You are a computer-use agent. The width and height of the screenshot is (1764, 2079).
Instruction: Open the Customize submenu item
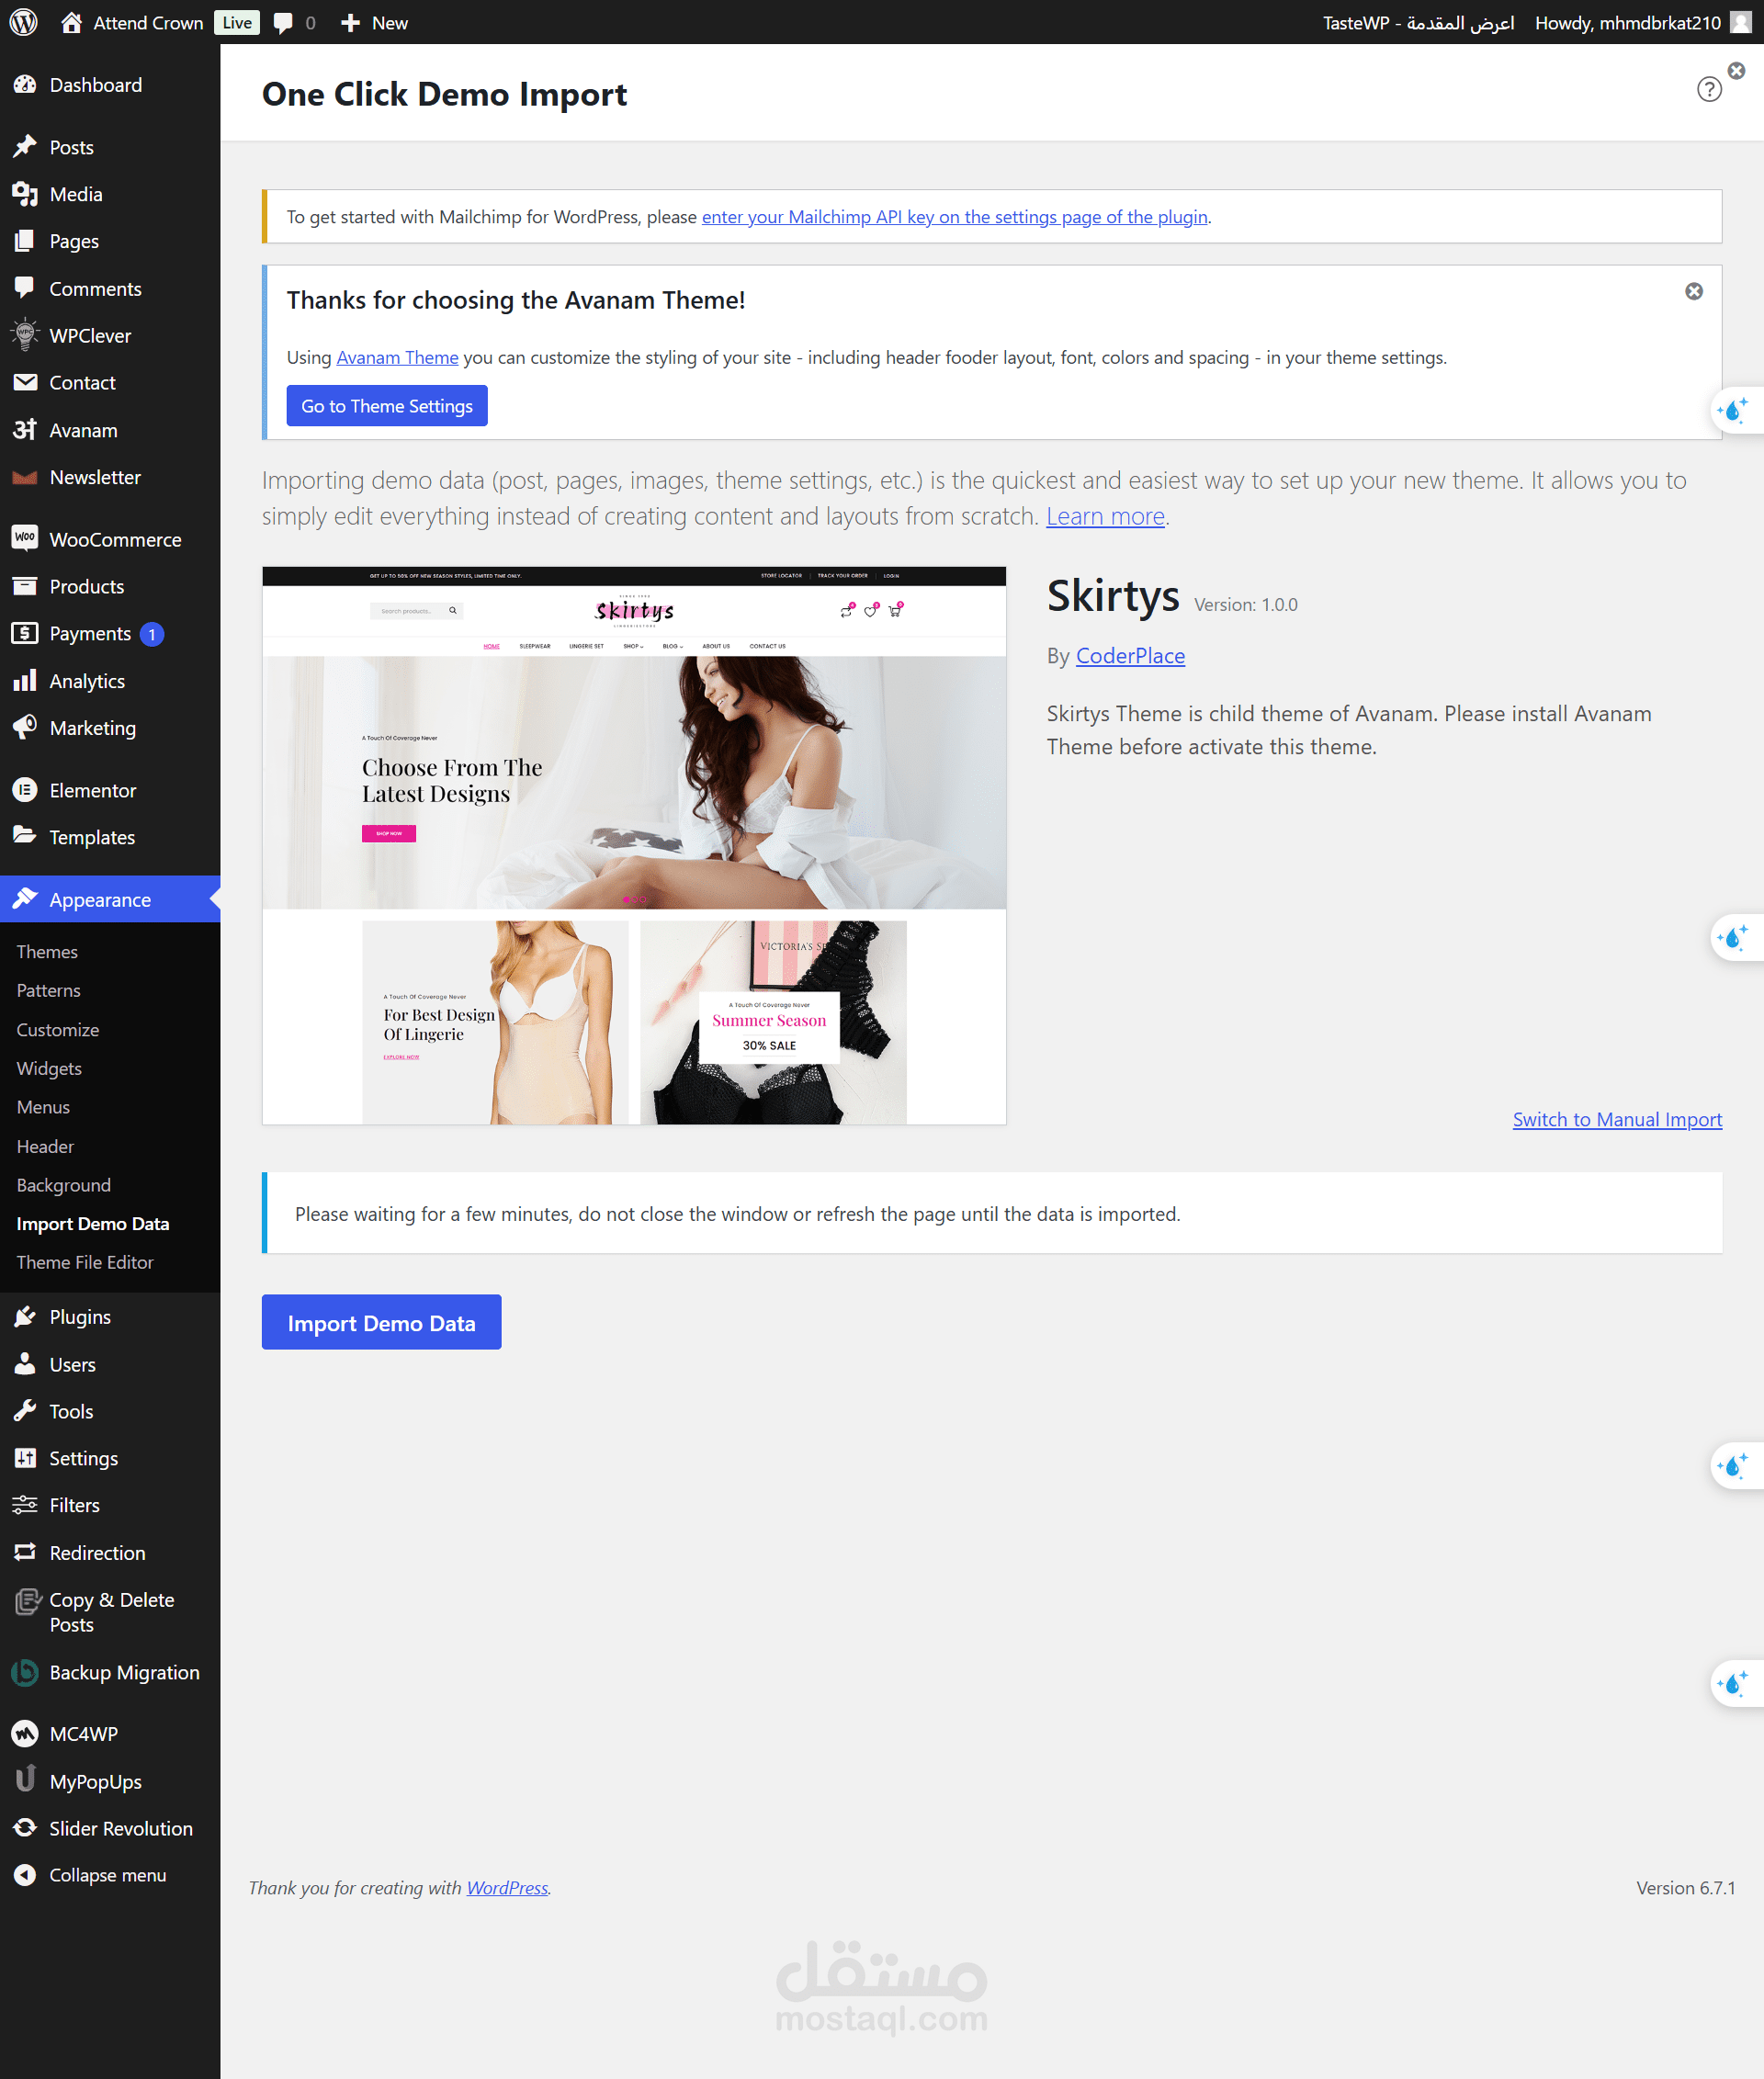point(58,1029)
